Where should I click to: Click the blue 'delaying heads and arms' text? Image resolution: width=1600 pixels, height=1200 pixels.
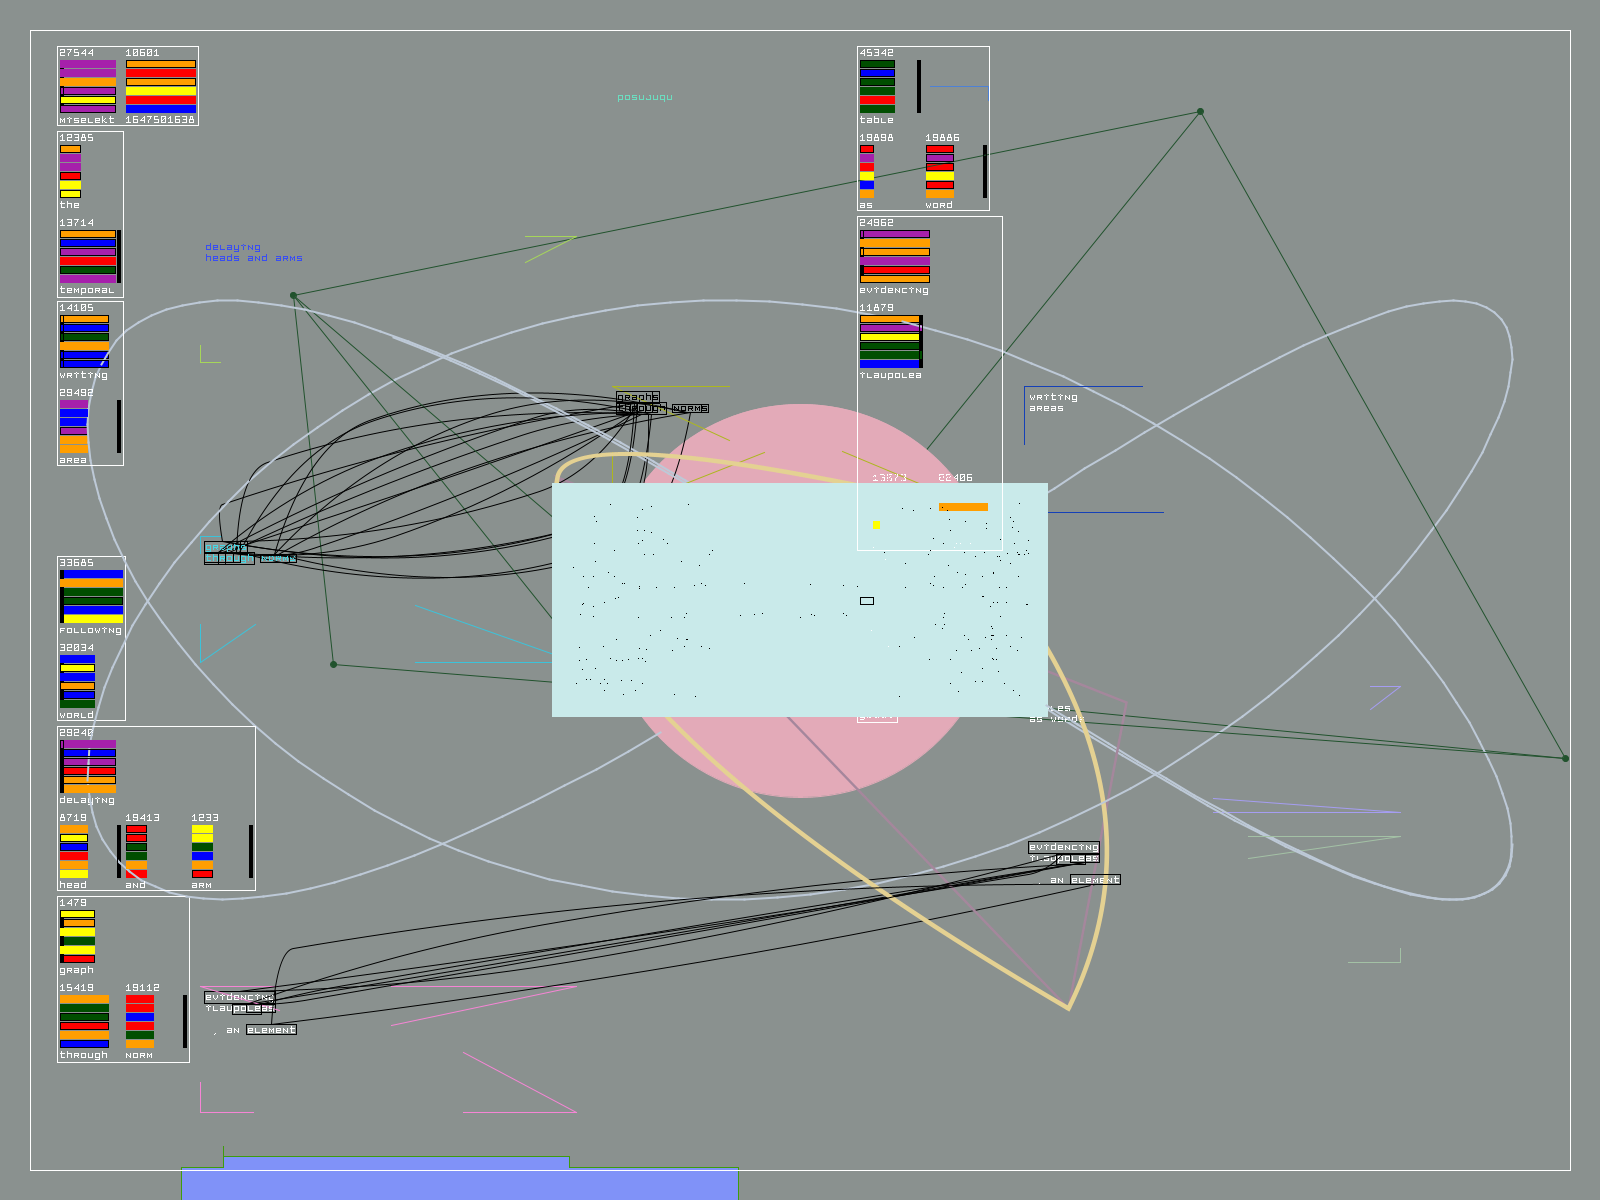click(x=253, y=252)
